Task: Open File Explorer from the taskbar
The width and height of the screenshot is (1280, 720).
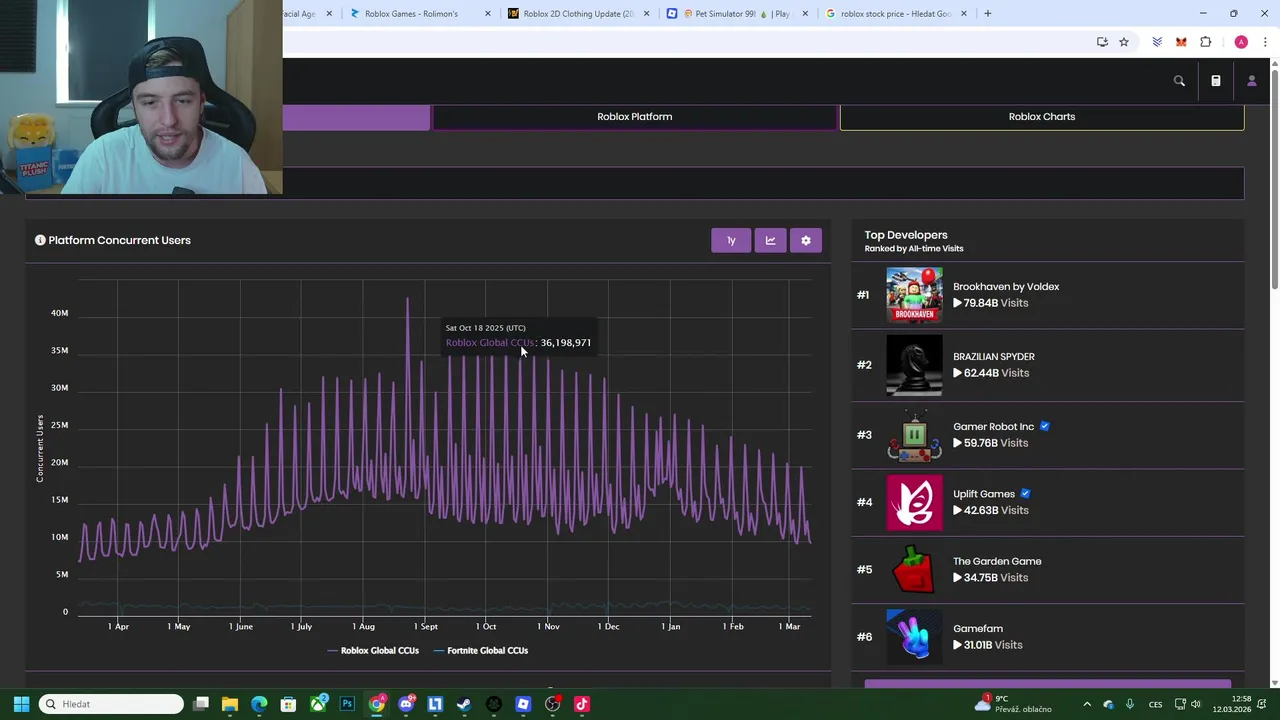Action: 230,704
